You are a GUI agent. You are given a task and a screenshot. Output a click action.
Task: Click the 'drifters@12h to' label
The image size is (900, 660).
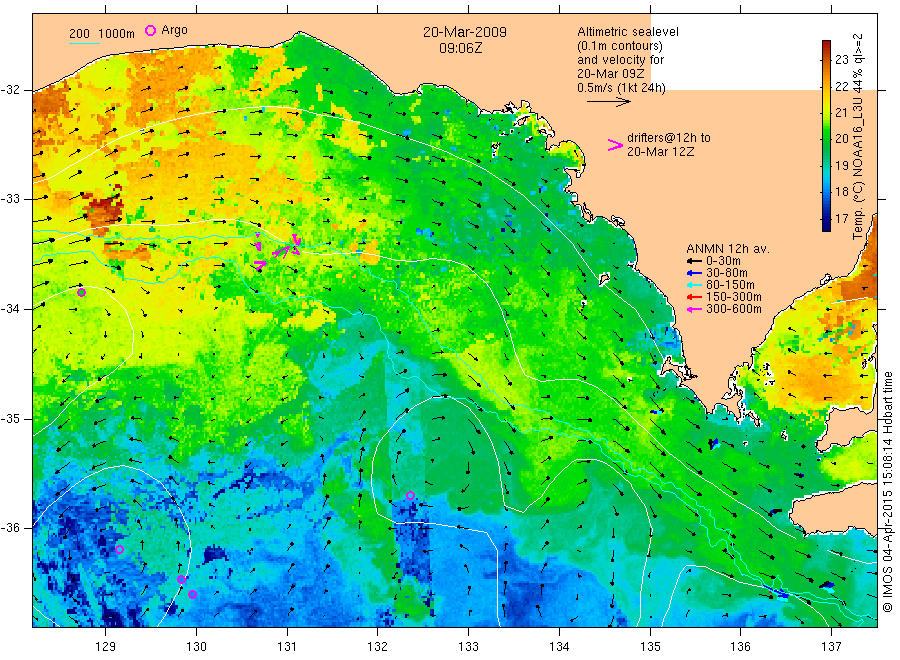(669, 138)
